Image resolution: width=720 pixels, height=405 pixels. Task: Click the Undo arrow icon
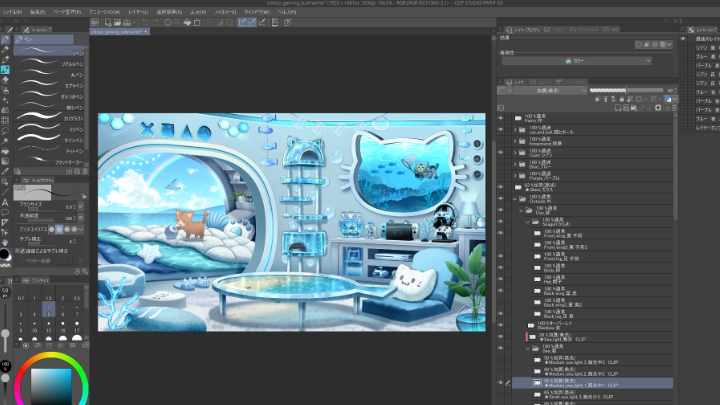(x=145, y=22)
